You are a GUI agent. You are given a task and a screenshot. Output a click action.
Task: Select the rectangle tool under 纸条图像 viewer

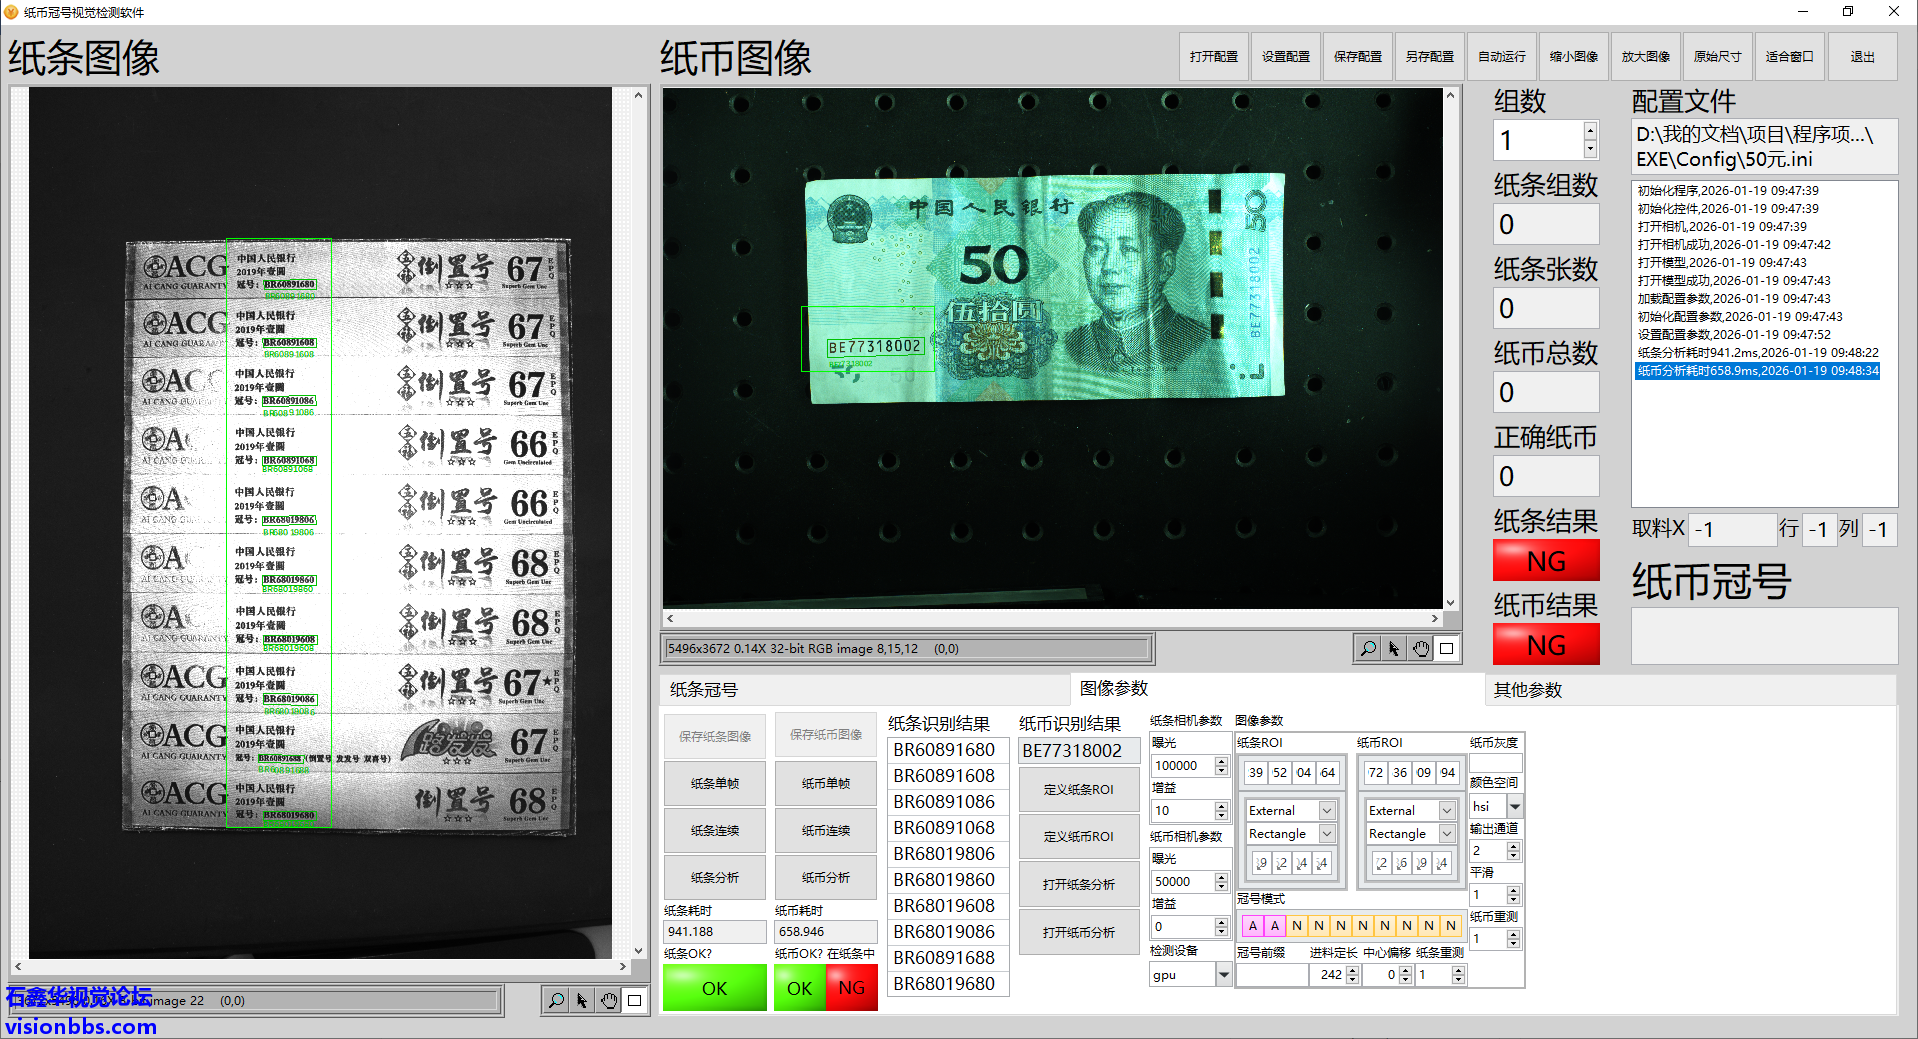634,1000
